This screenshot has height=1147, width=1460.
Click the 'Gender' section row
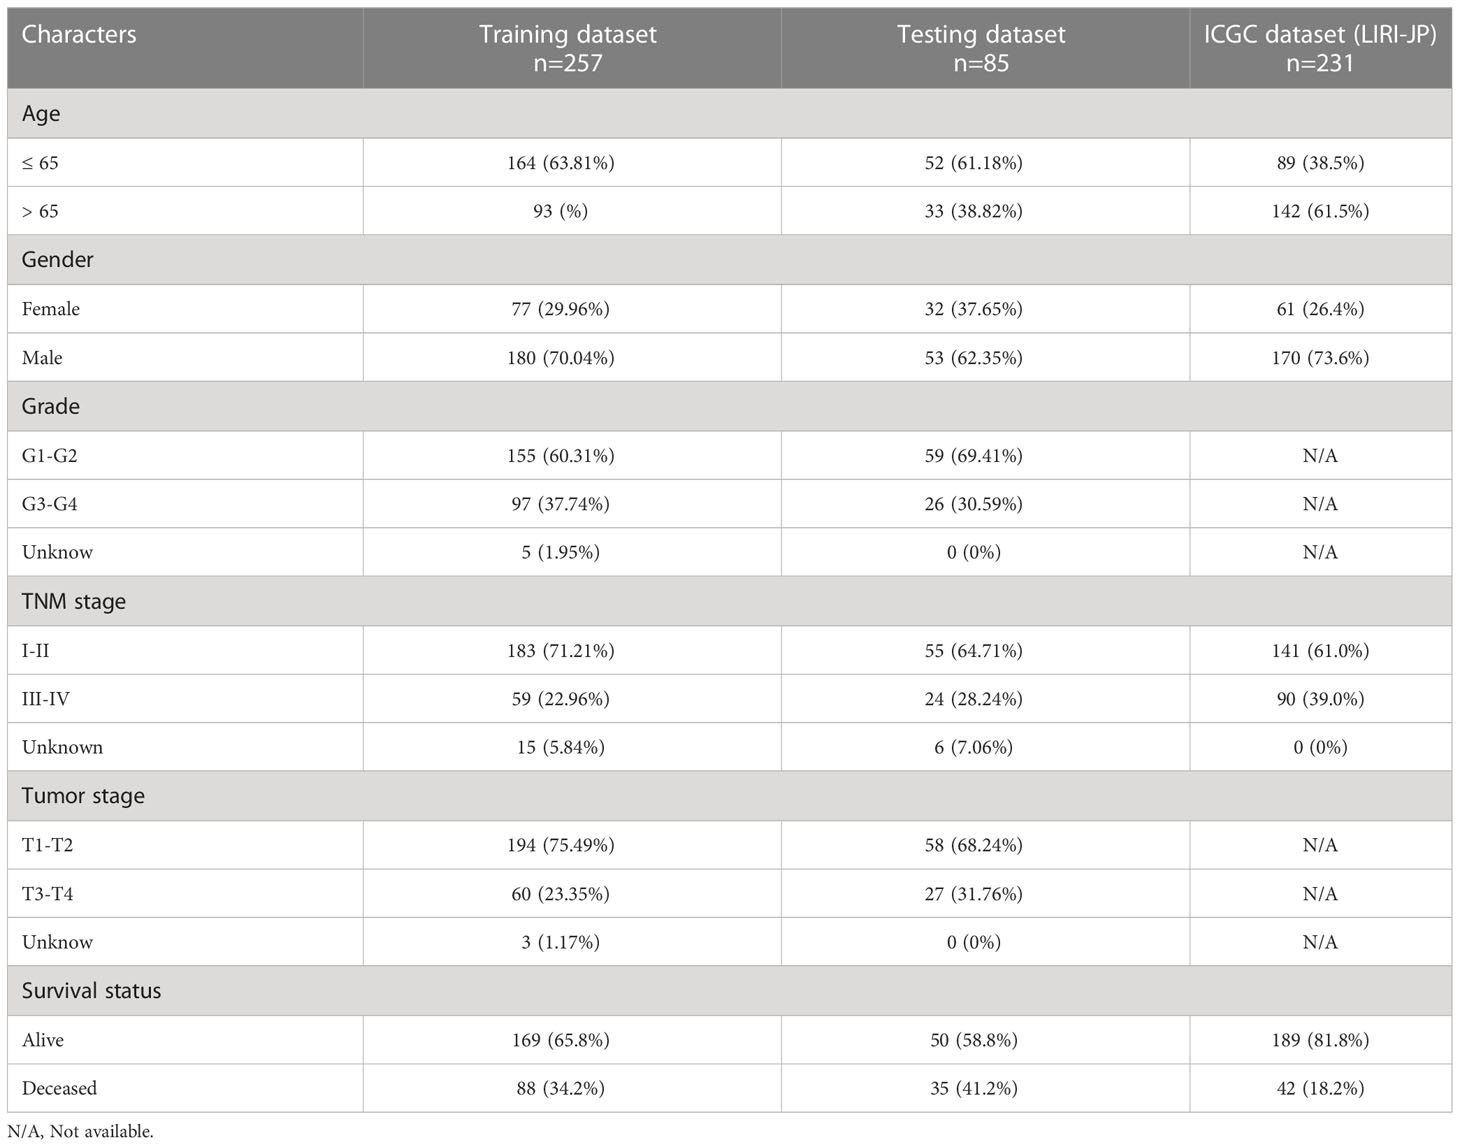[729, 260]
